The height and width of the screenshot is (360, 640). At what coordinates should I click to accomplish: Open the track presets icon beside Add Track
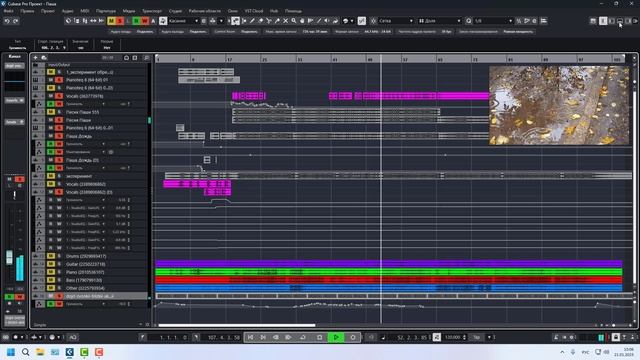click(x=44, y=58)
